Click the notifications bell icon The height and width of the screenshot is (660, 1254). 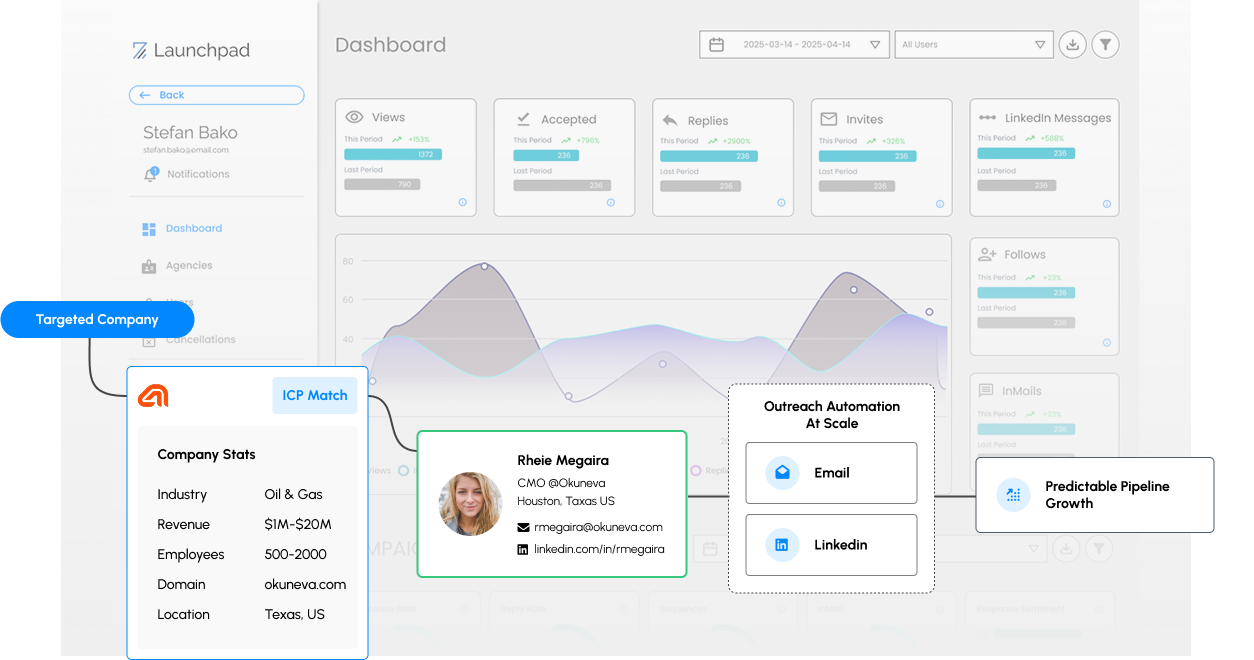(x=150, y=174)
